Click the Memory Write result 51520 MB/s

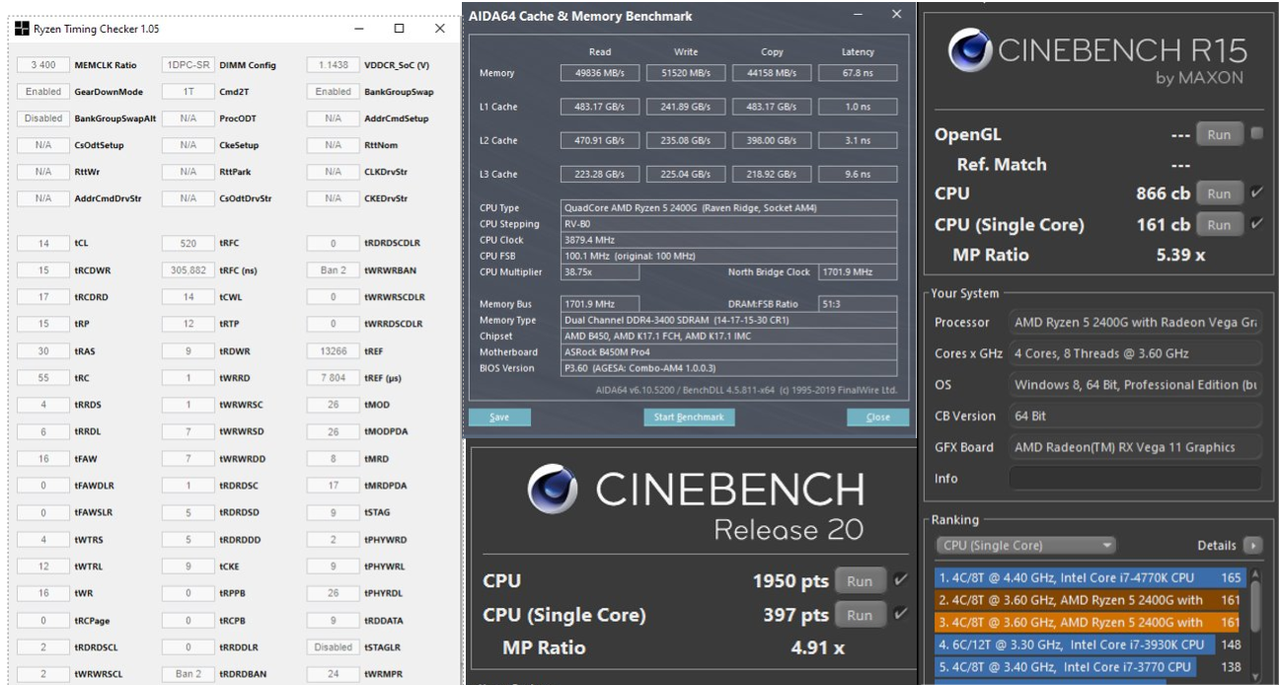tap(686, 73)
